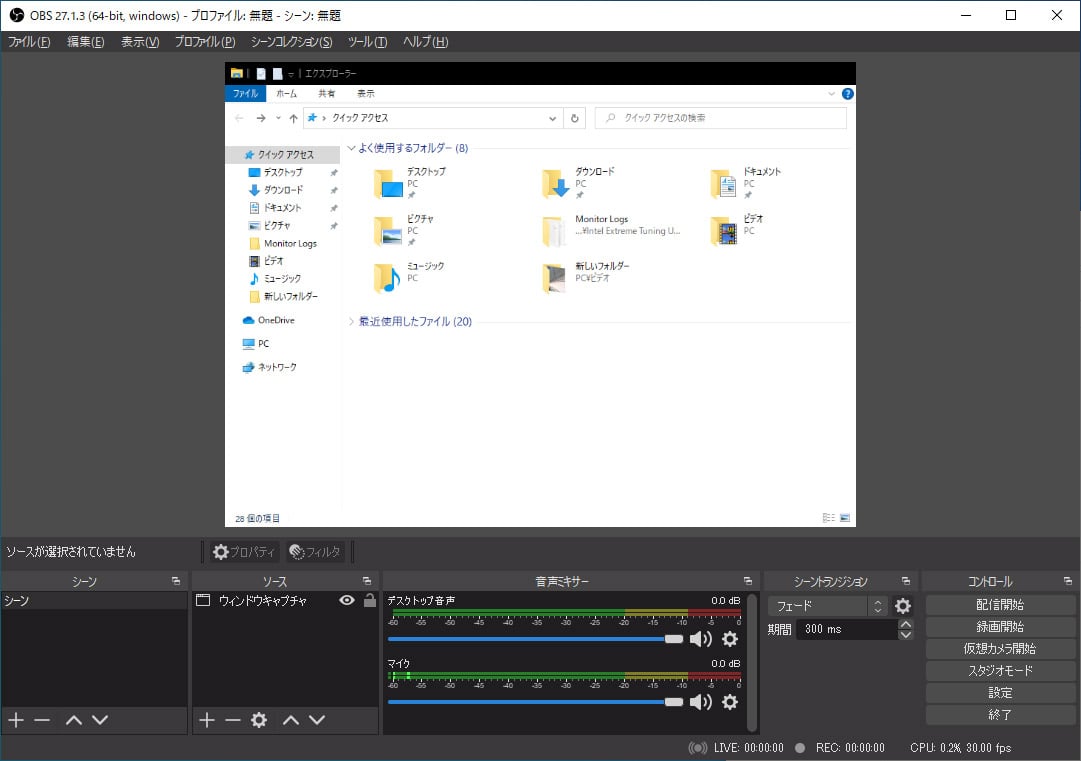The height and width of the screenshot is (761, 1081).
Task: Select シーン in the scenes list
Action: coord(94,600)
